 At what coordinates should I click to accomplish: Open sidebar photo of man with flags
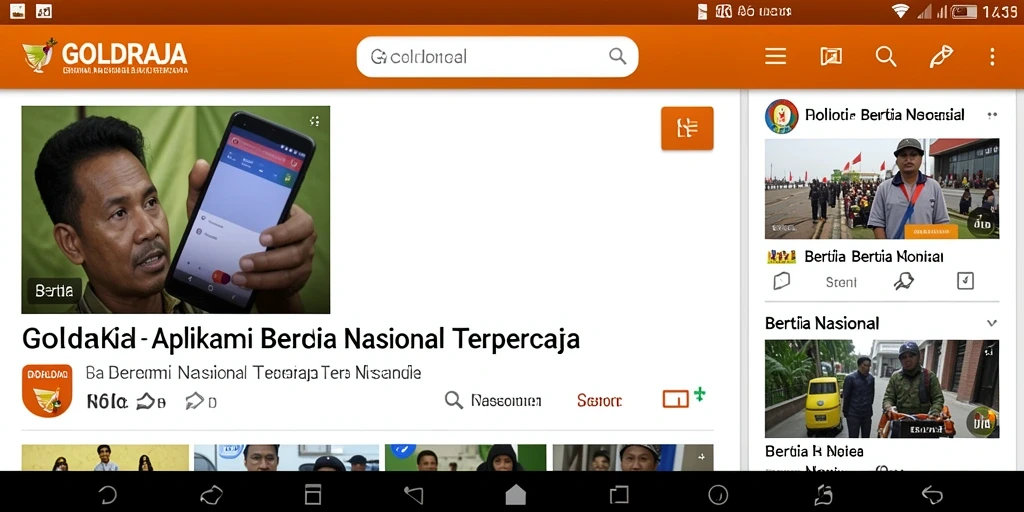882,189
